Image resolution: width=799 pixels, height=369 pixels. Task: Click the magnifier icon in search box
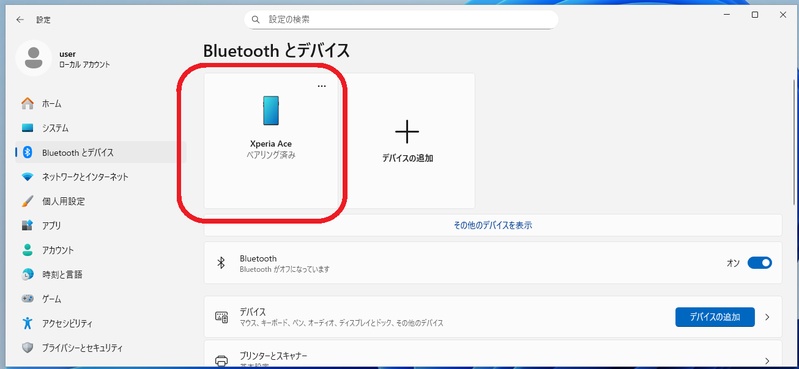(x=255, y=20)
